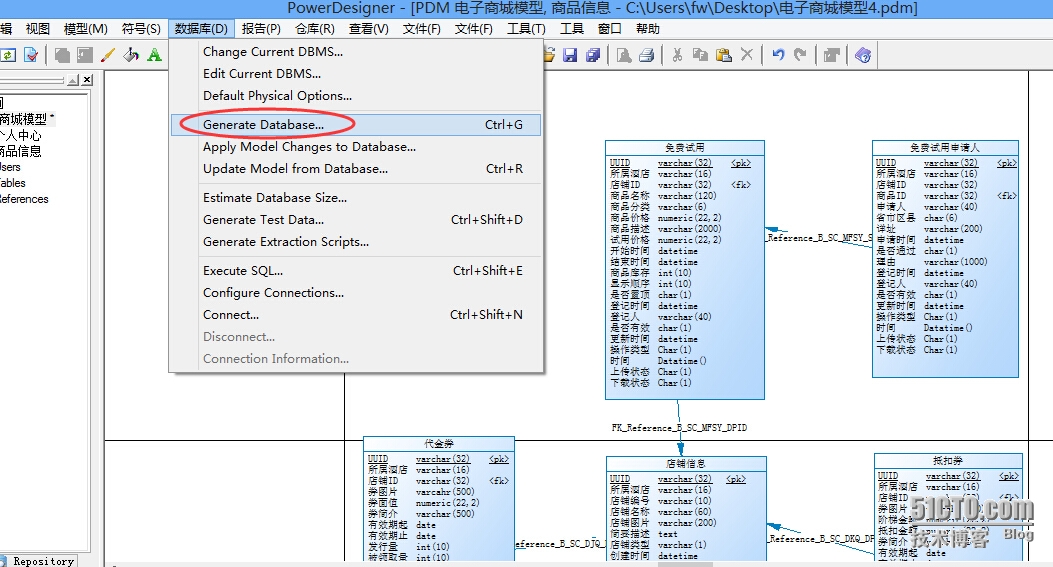Open the 模型(M) menu
The image size is (1053, 567).
85,29
